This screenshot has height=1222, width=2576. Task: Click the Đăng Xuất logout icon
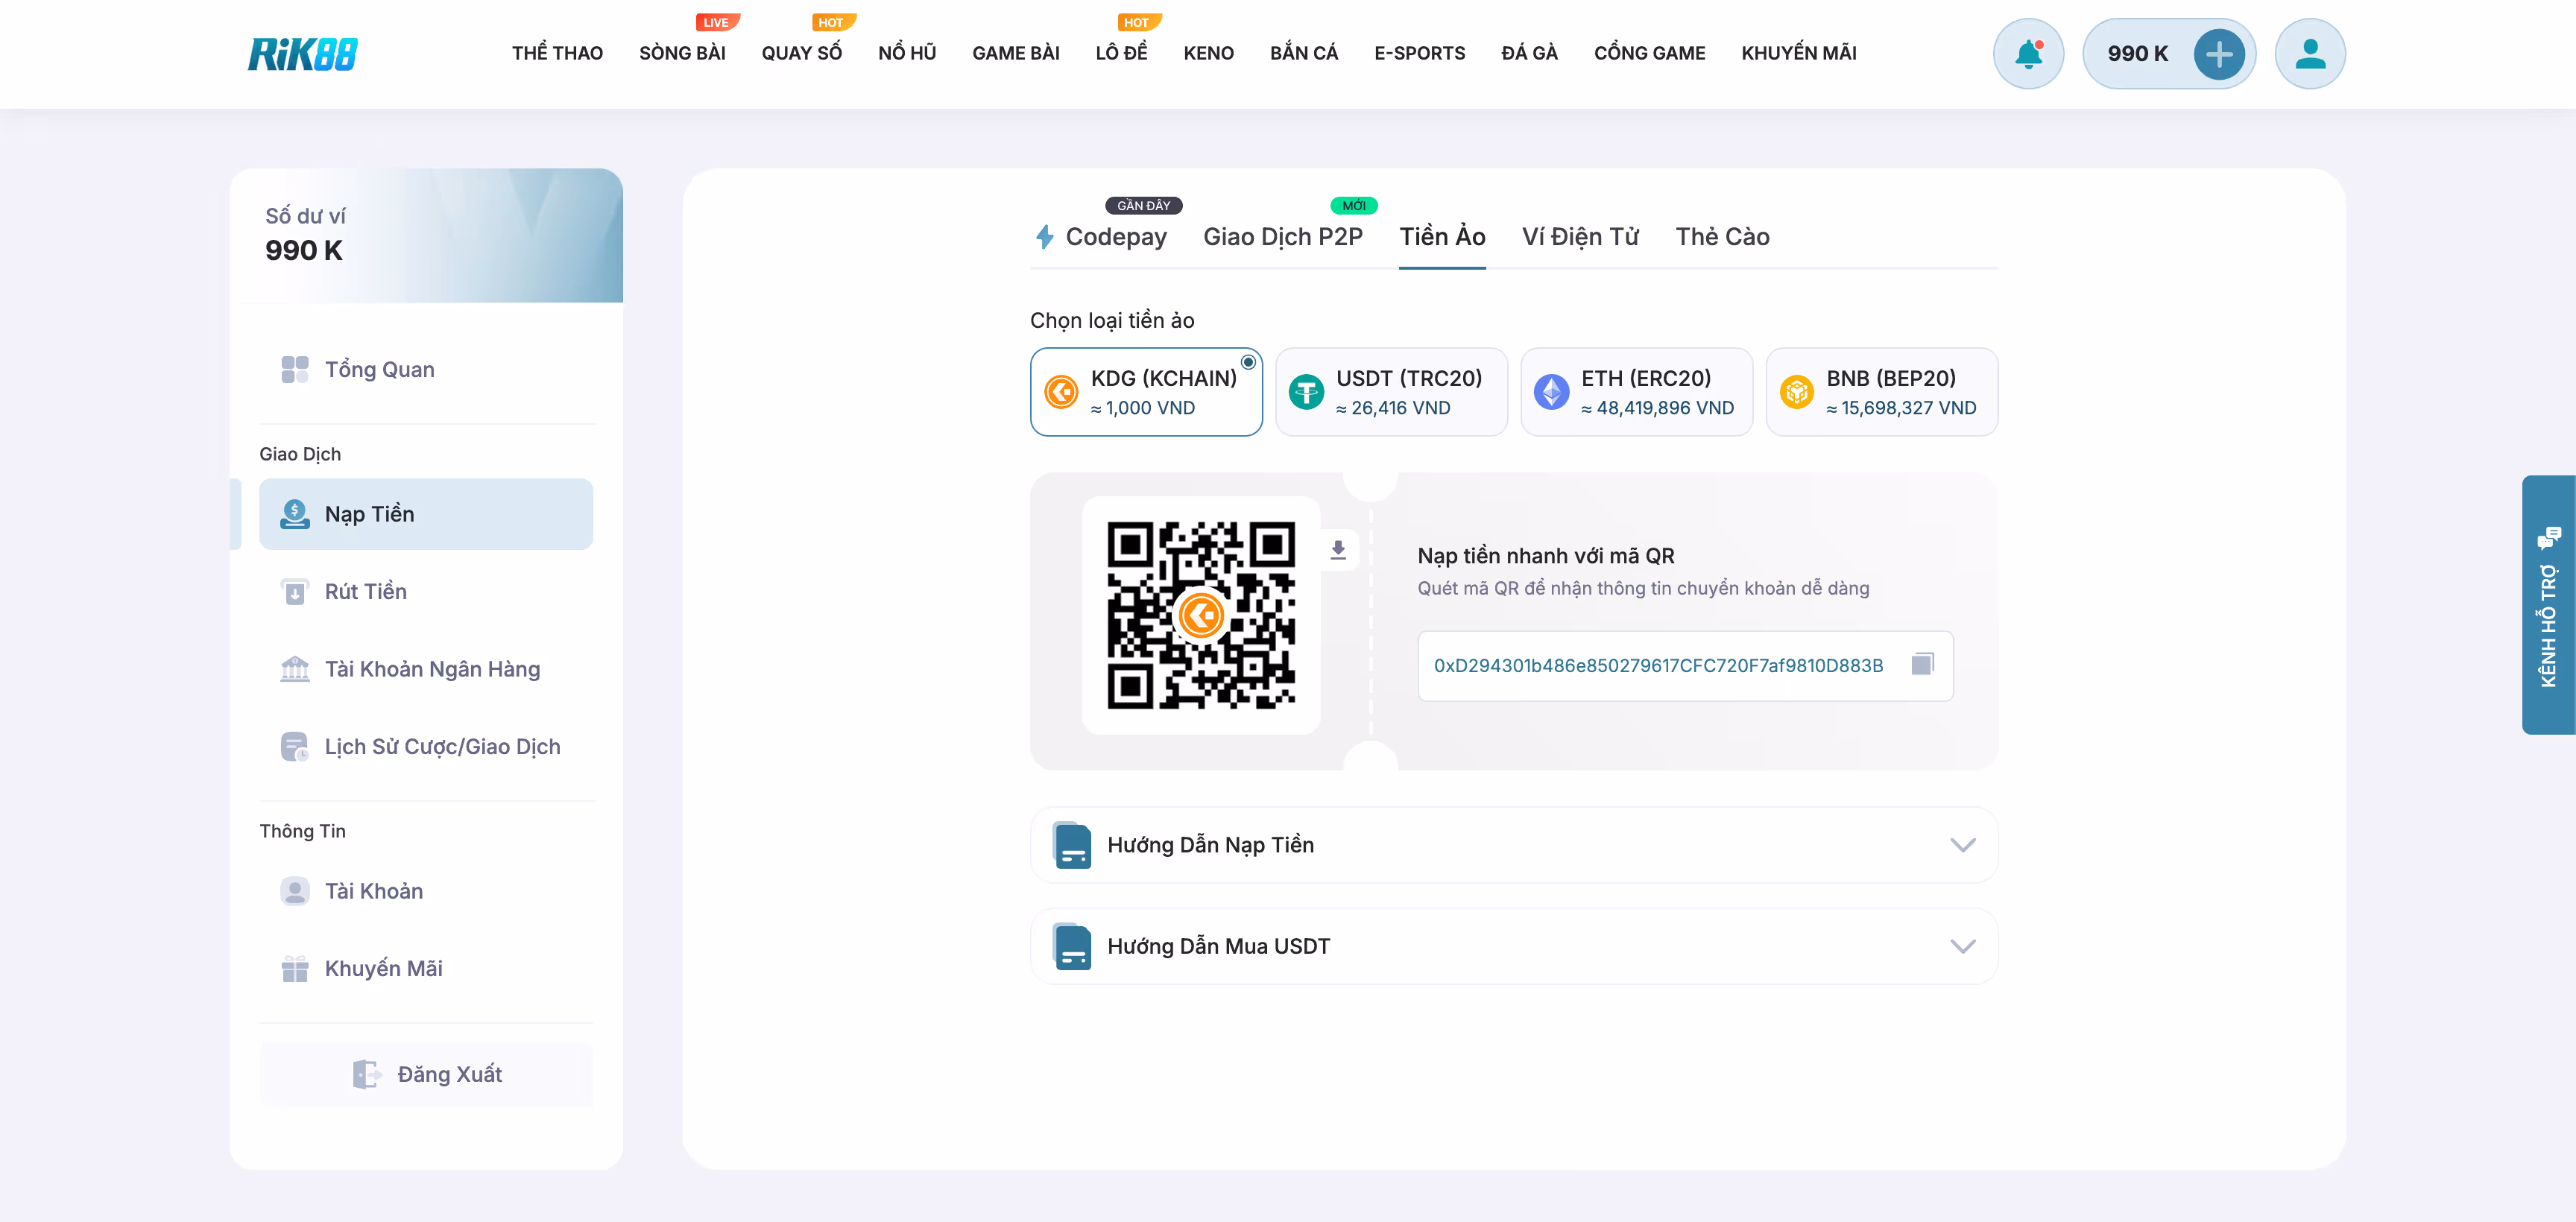point(366,1074)
